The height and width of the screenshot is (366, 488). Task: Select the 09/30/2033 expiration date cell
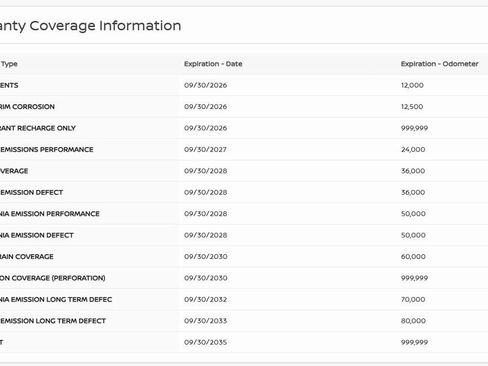click(205, 321)
